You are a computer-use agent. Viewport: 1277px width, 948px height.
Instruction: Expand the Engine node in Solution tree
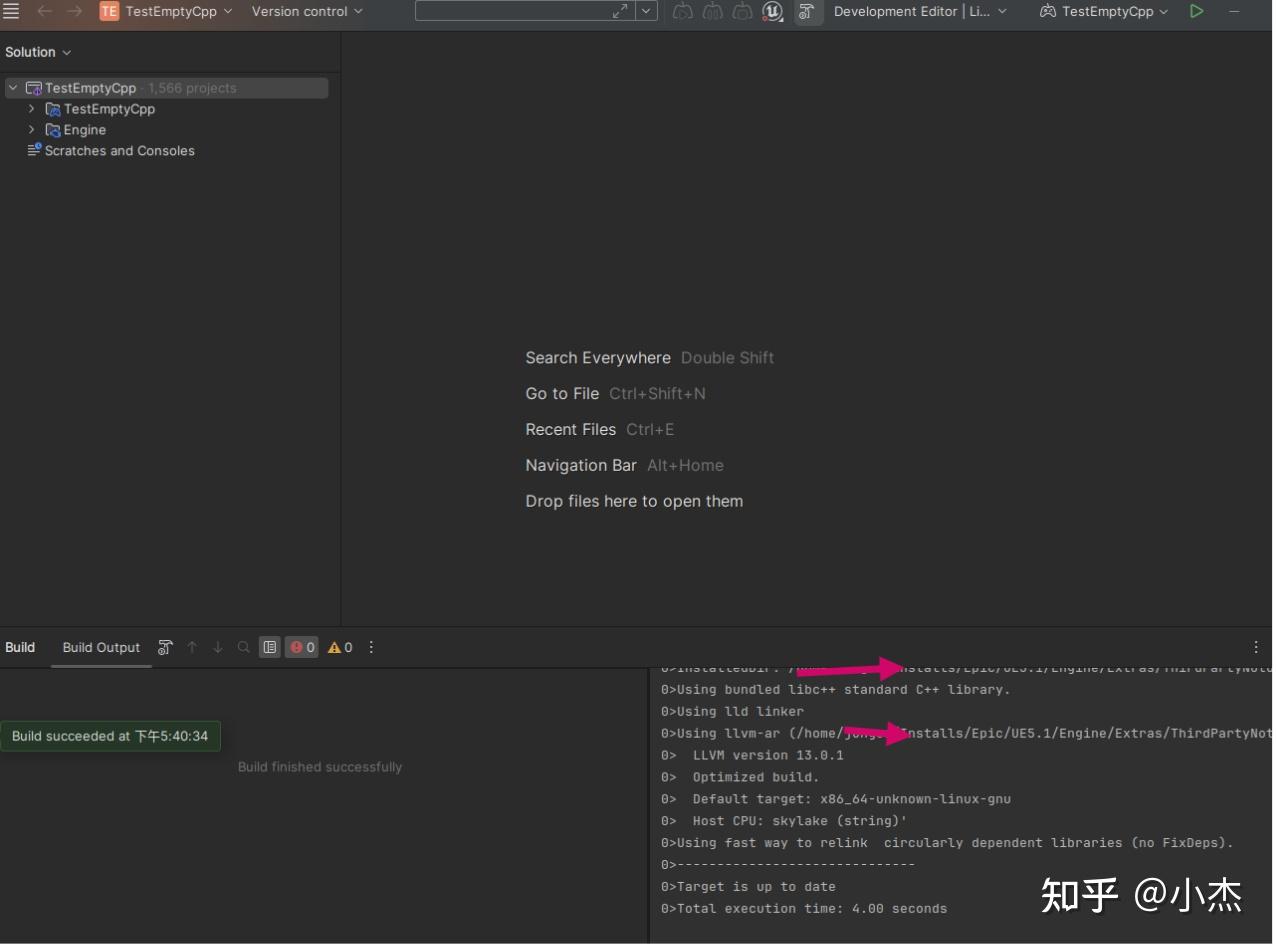31,130
